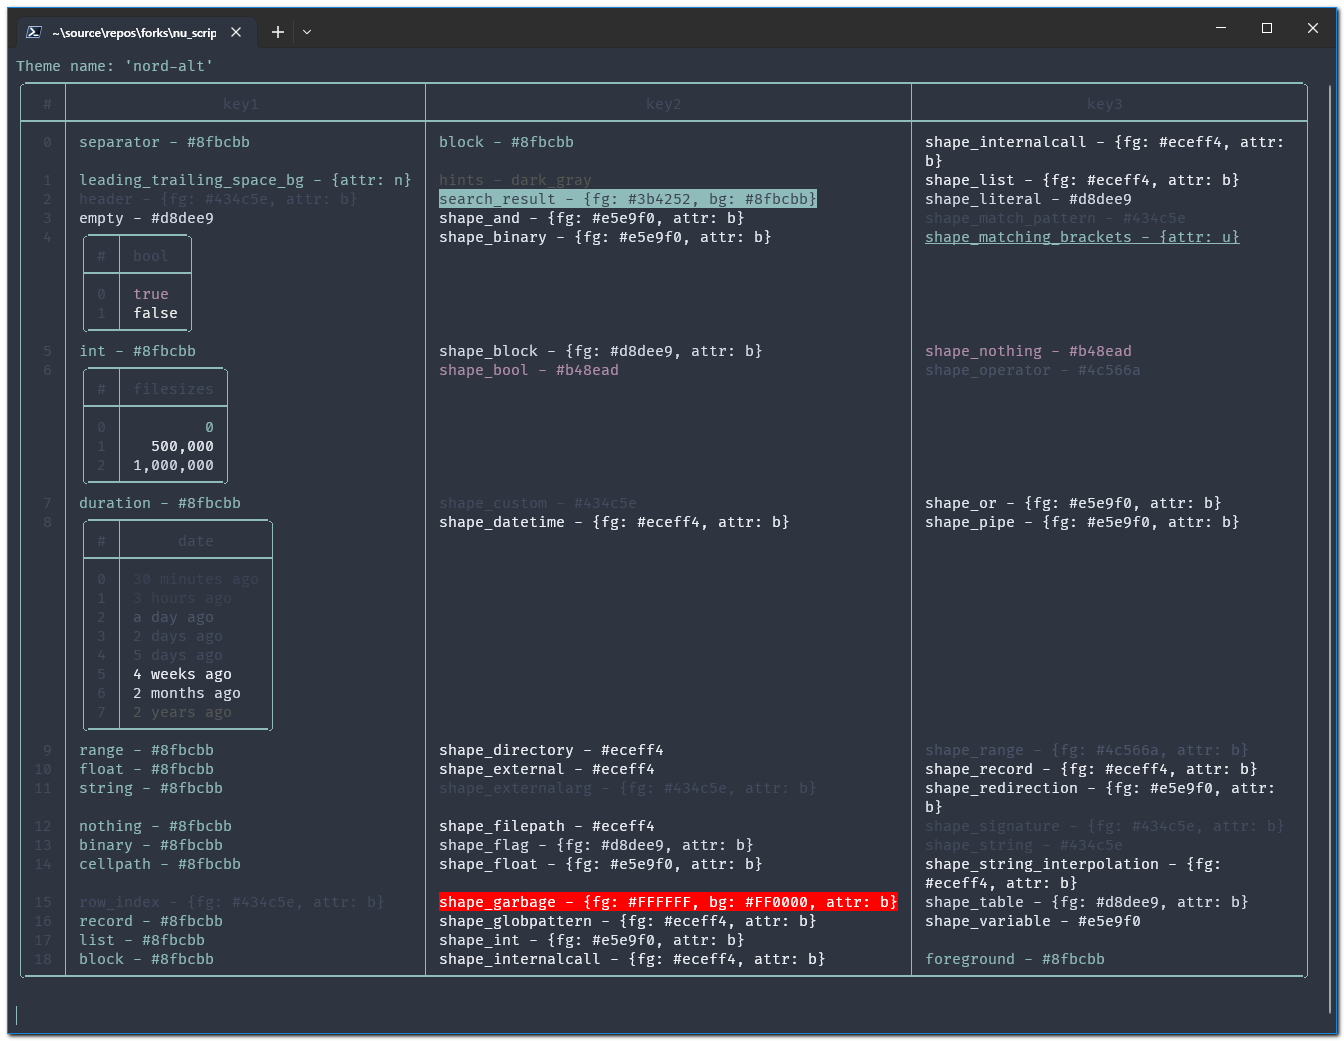Click 'range - #8fbcbb' entry
The height and width of the screenshot is (1041, 1344).
tap(147, 750)
